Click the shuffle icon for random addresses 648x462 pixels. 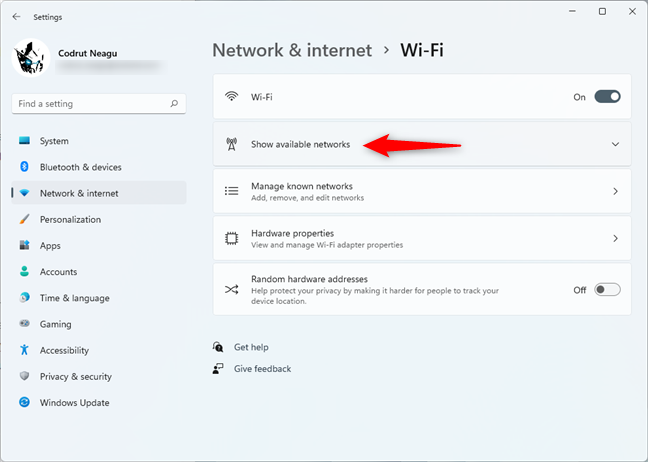tap(231, 289)
